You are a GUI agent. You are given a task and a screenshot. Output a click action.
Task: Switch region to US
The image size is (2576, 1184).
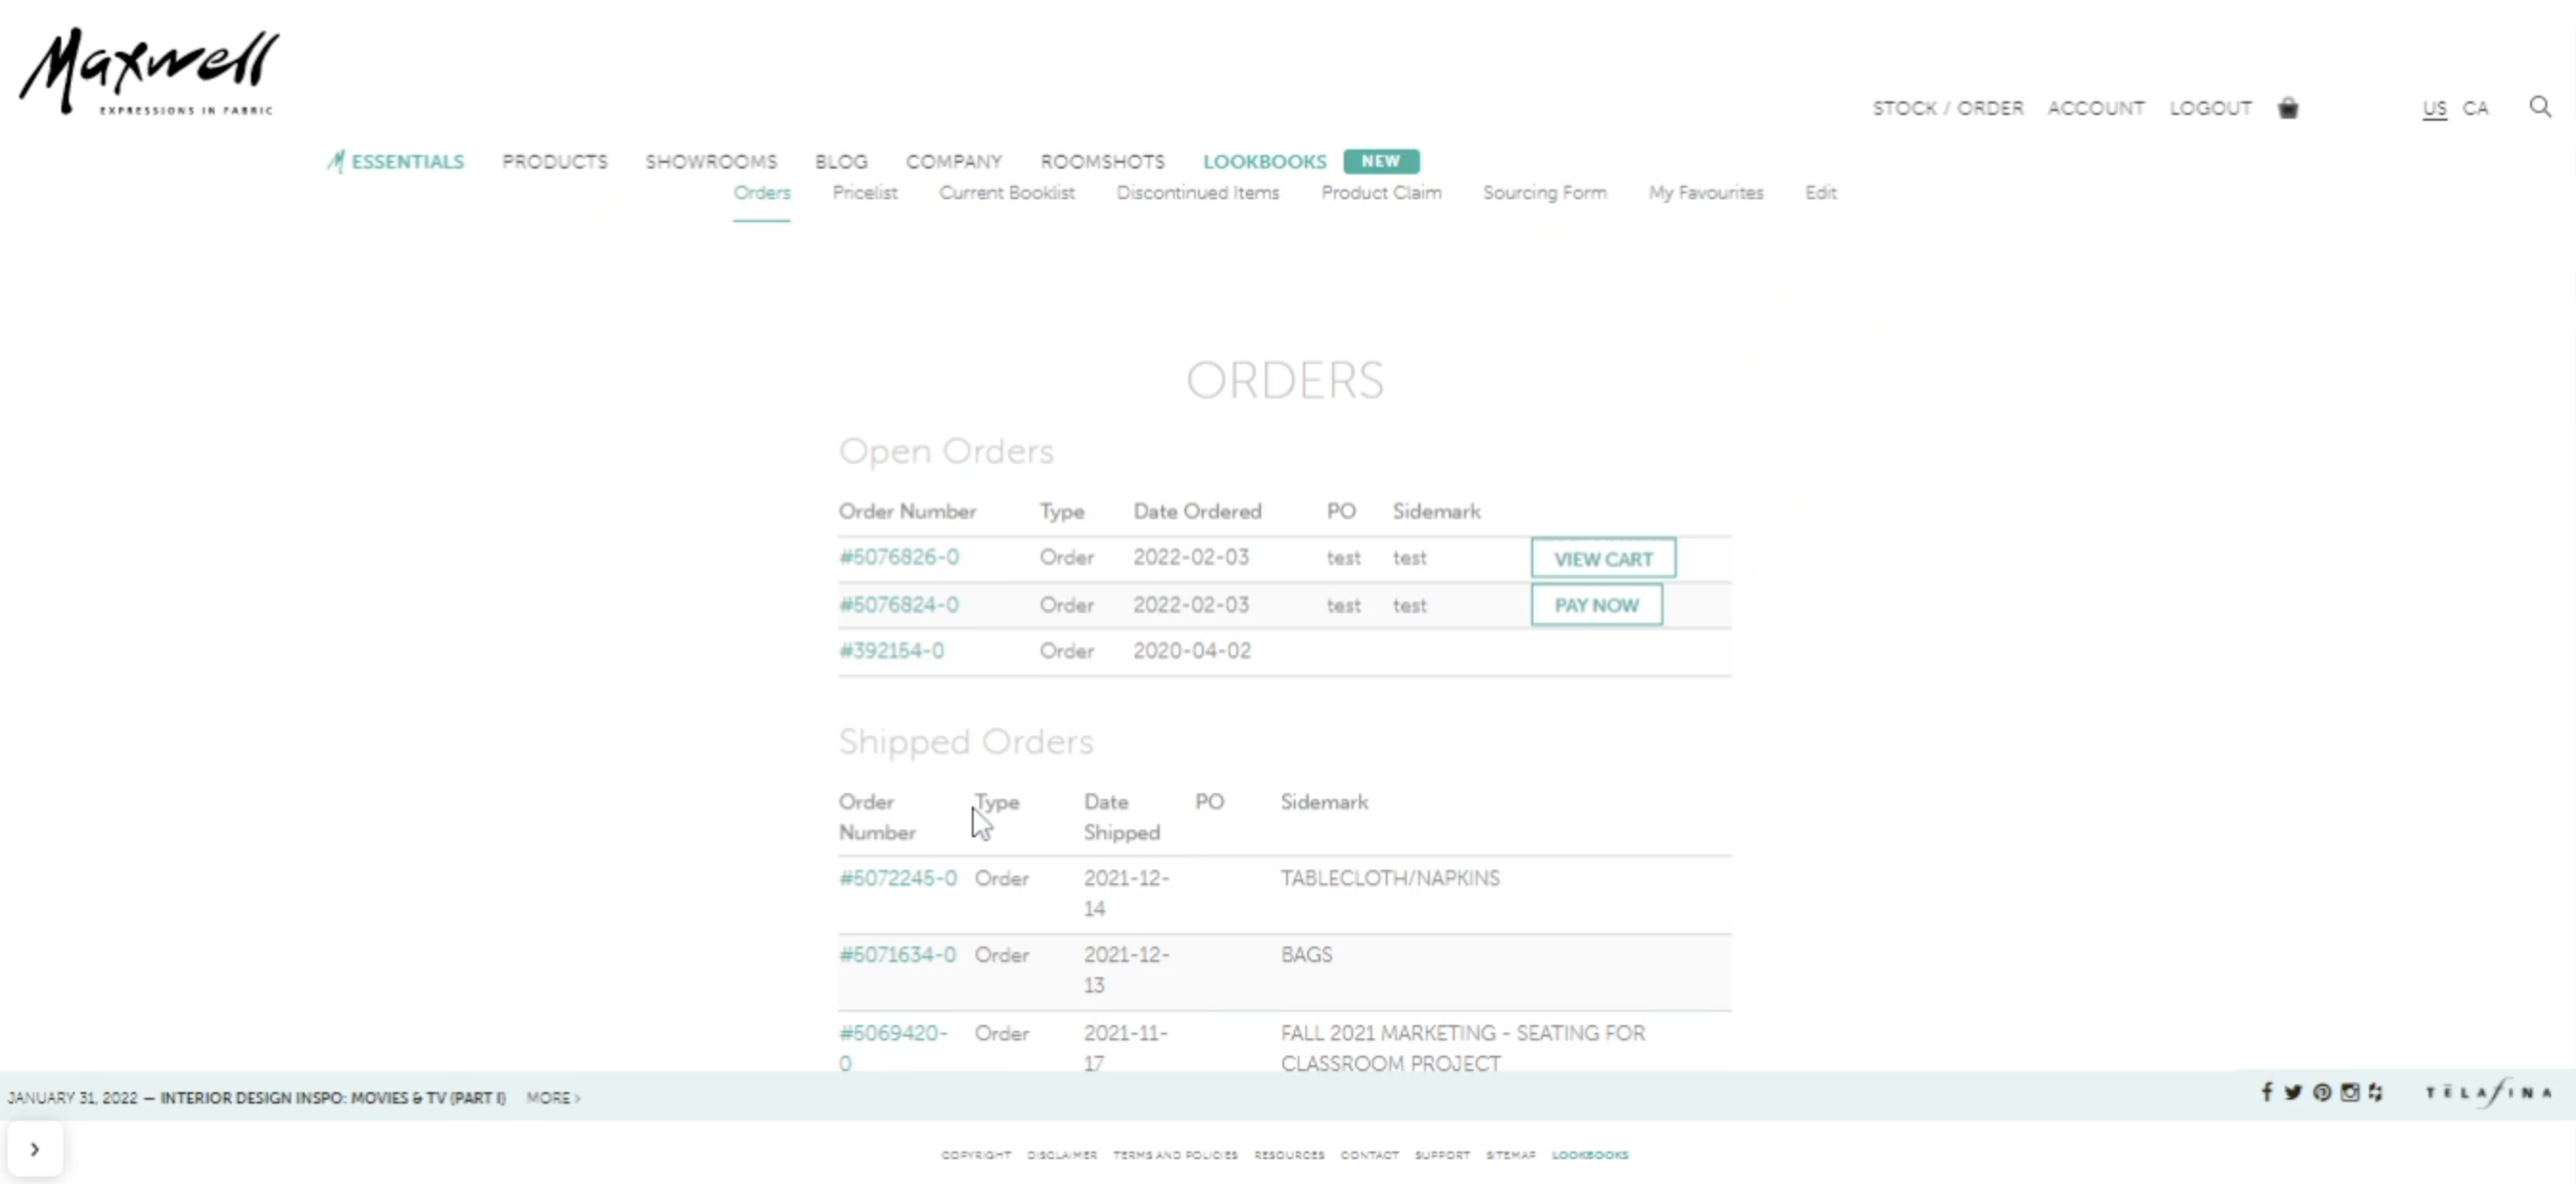pos(2434,108)
